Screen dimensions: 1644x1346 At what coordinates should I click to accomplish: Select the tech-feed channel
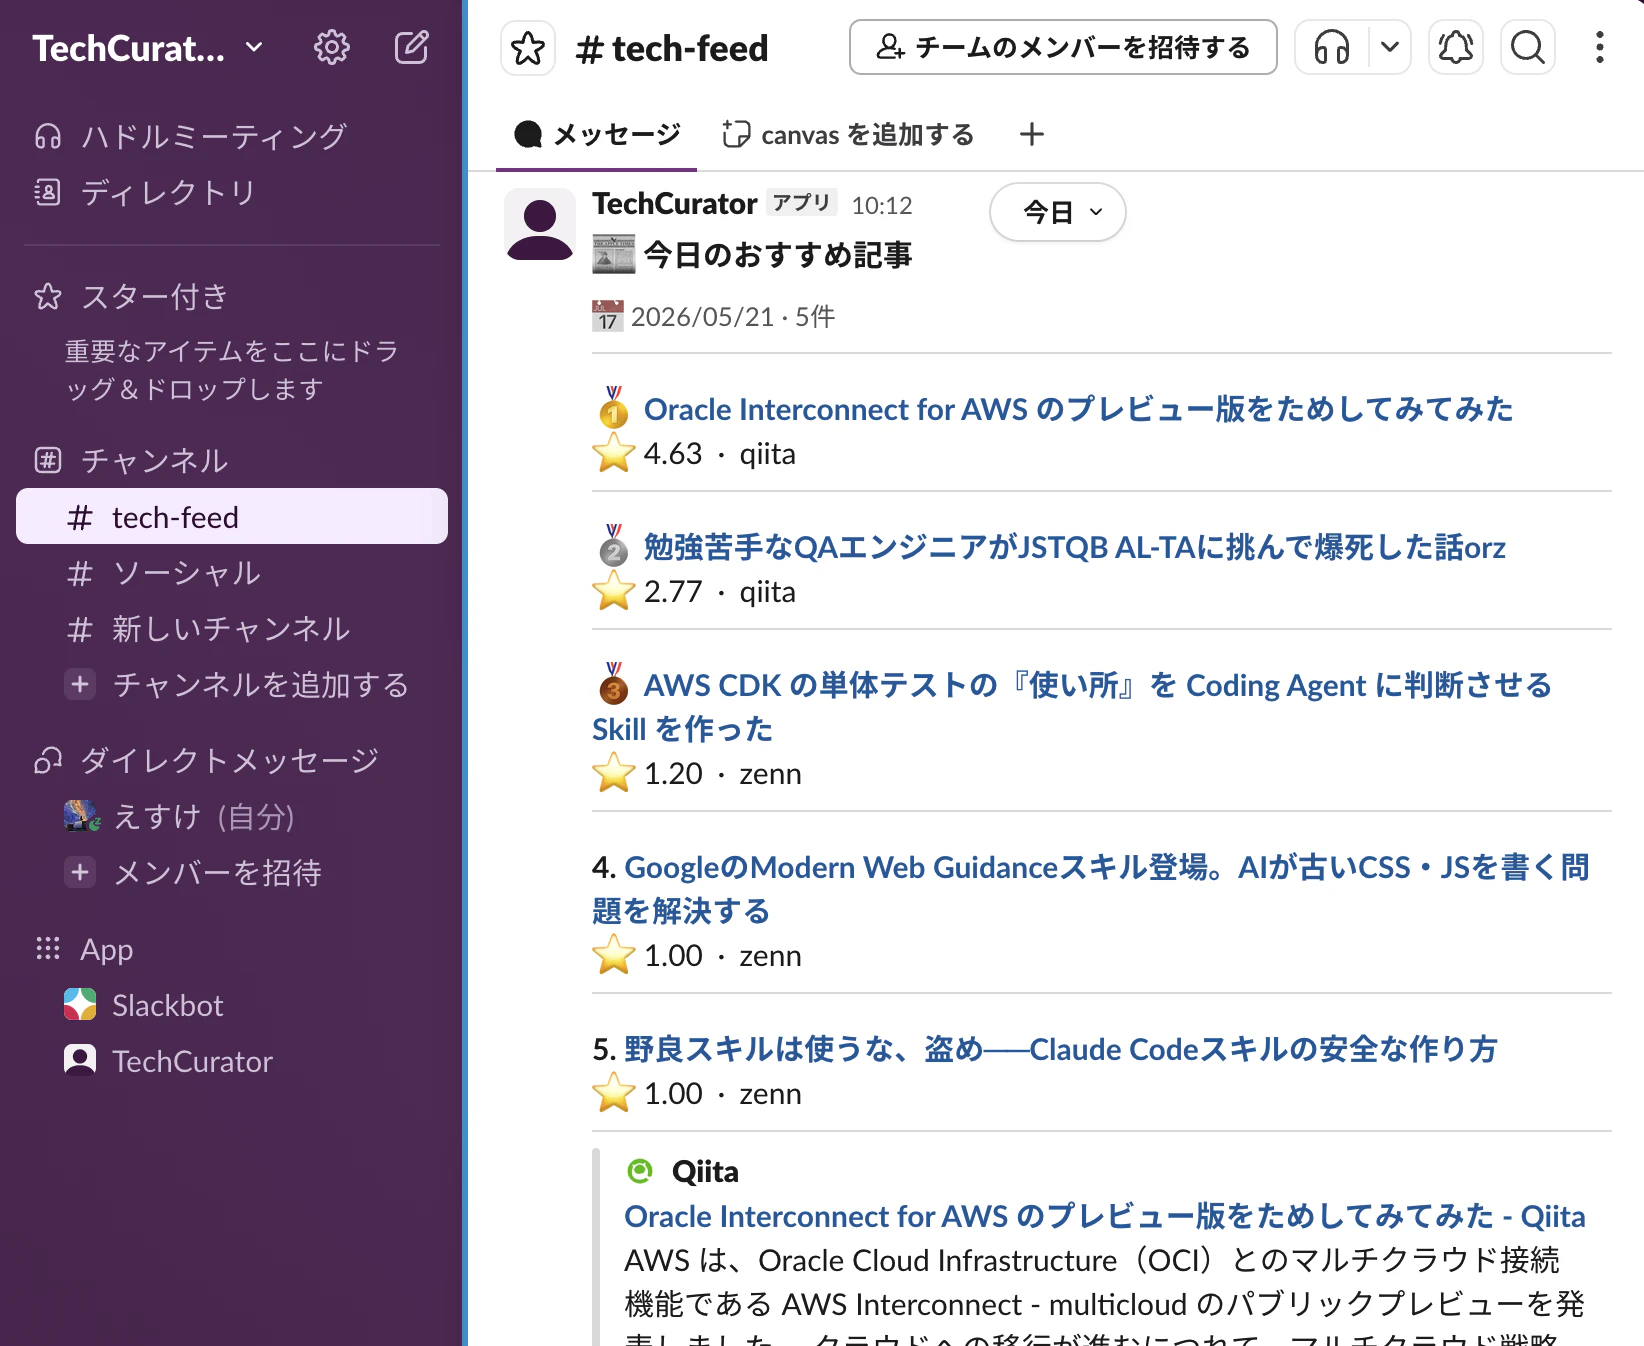coord(232,517)
